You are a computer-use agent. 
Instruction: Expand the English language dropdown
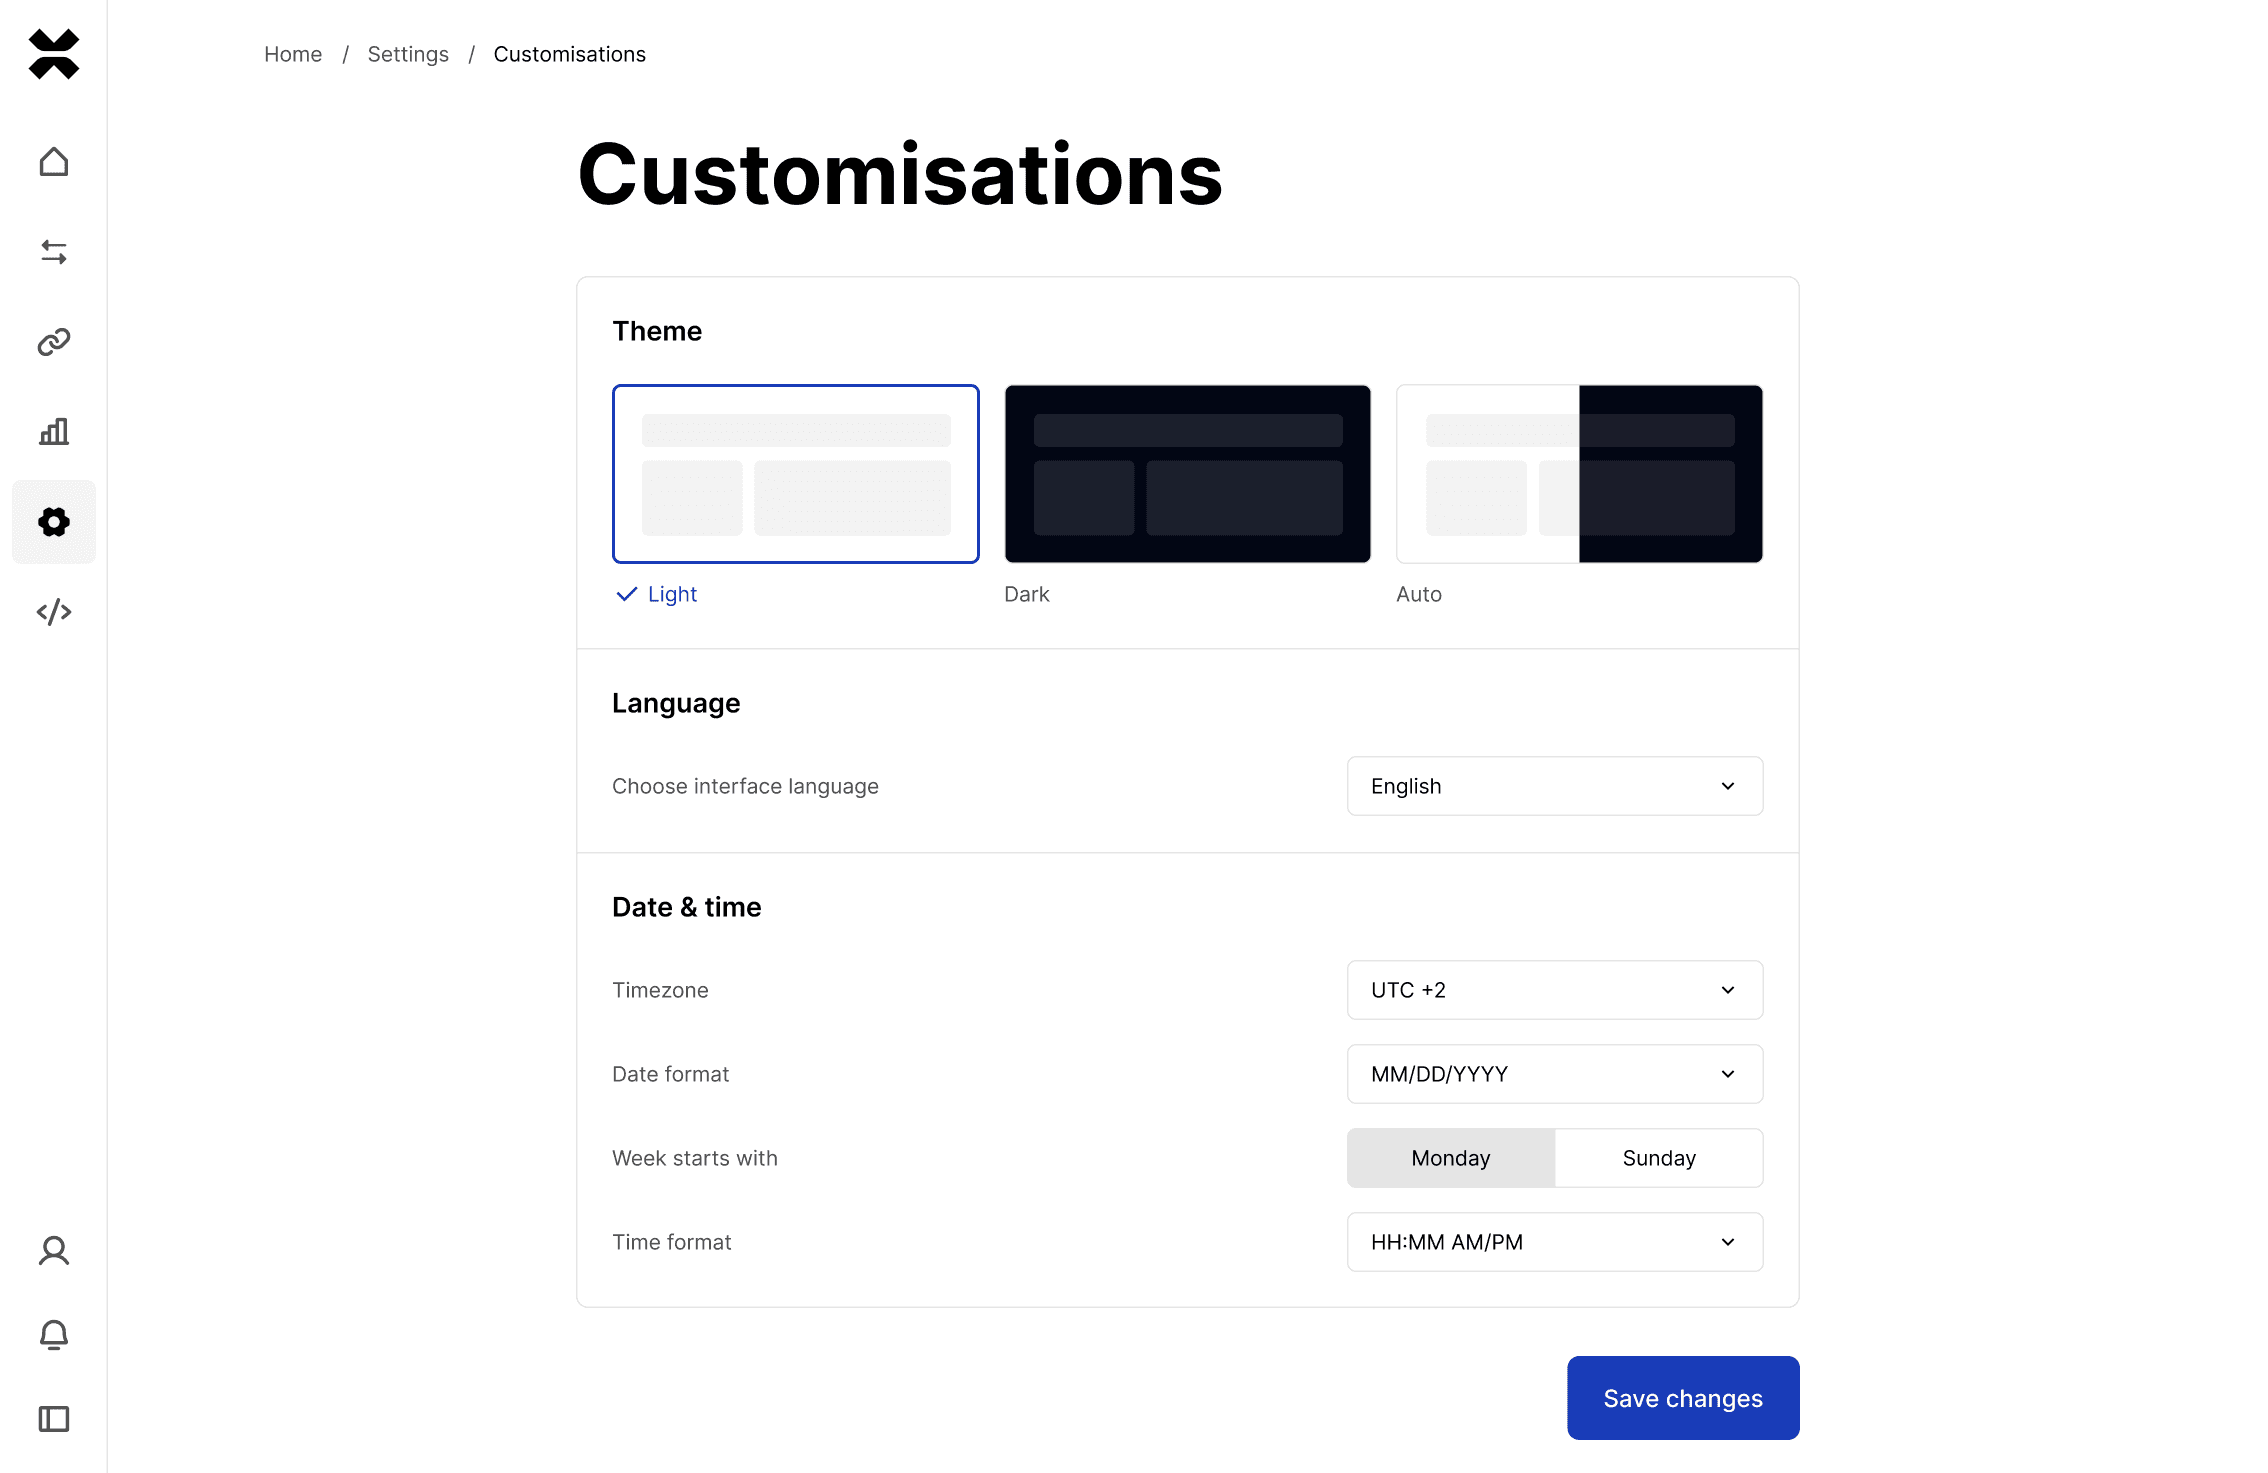(1554, 786)
